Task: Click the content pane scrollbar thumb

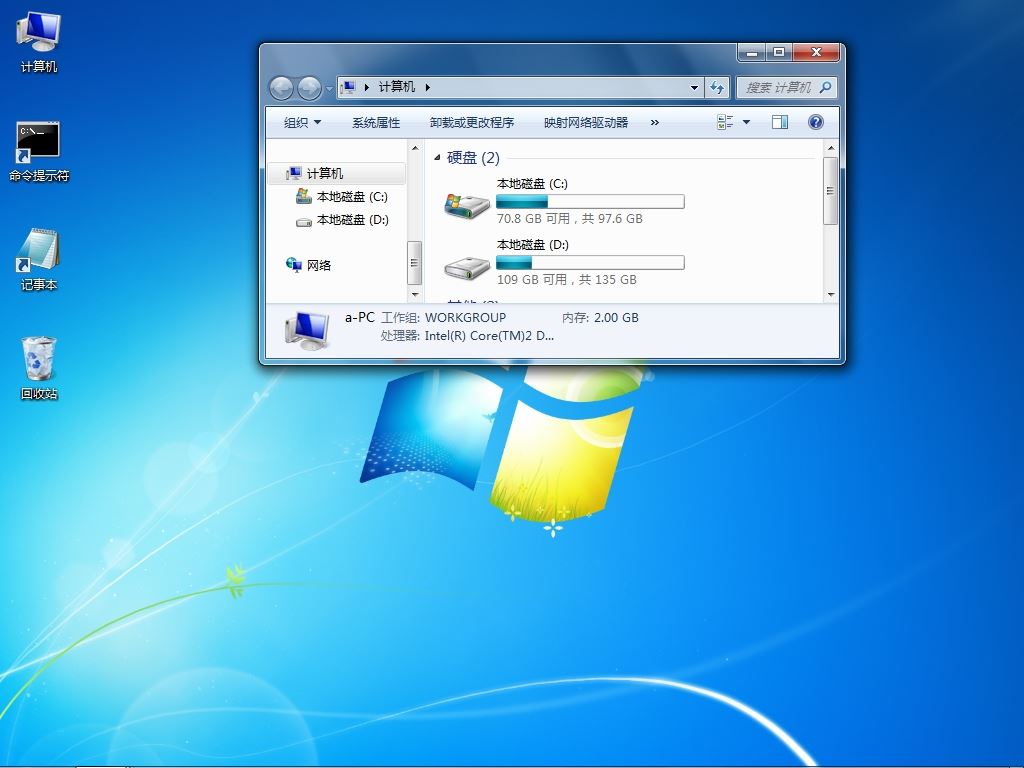Action: coord(830,191)
